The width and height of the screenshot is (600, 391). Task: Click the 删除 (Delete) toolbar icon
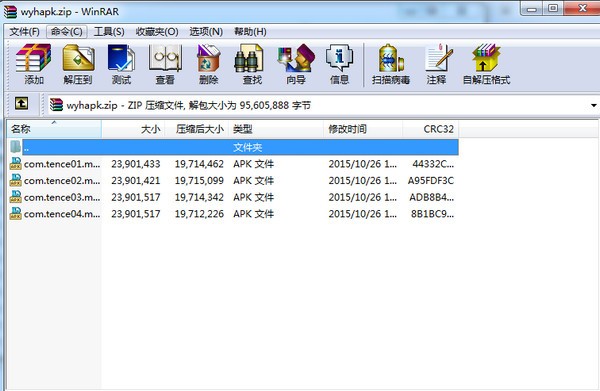coord(209,58)
